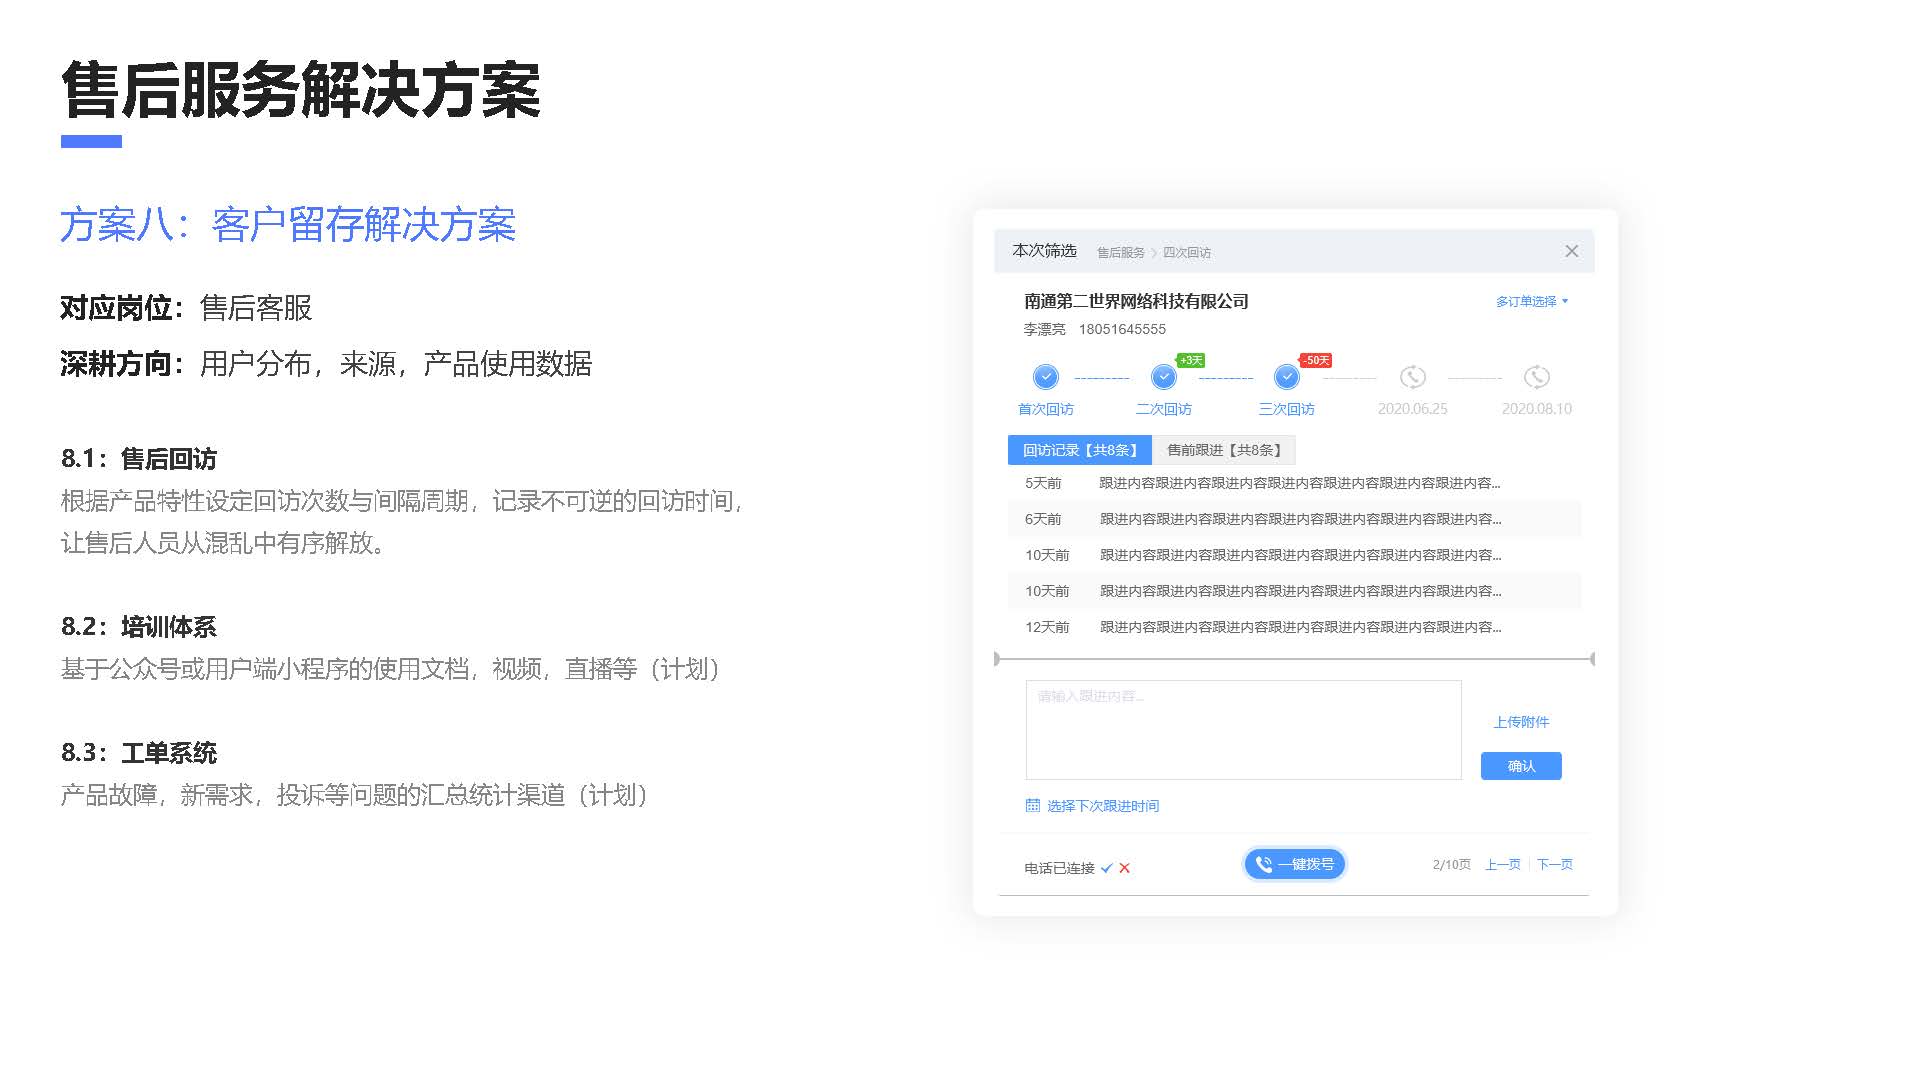Click the 三次回访 step label

pyautogui.click(x=1286, y=409)
